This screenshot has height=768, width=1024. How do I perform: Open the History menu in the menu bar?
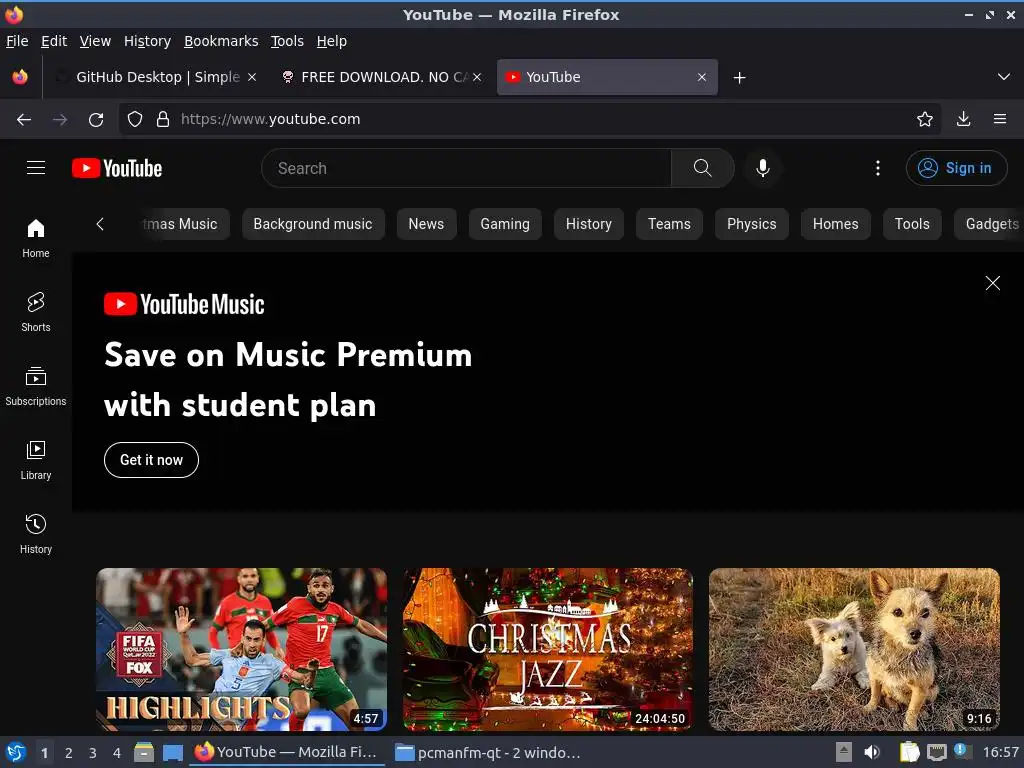click(x=147, y=41)
